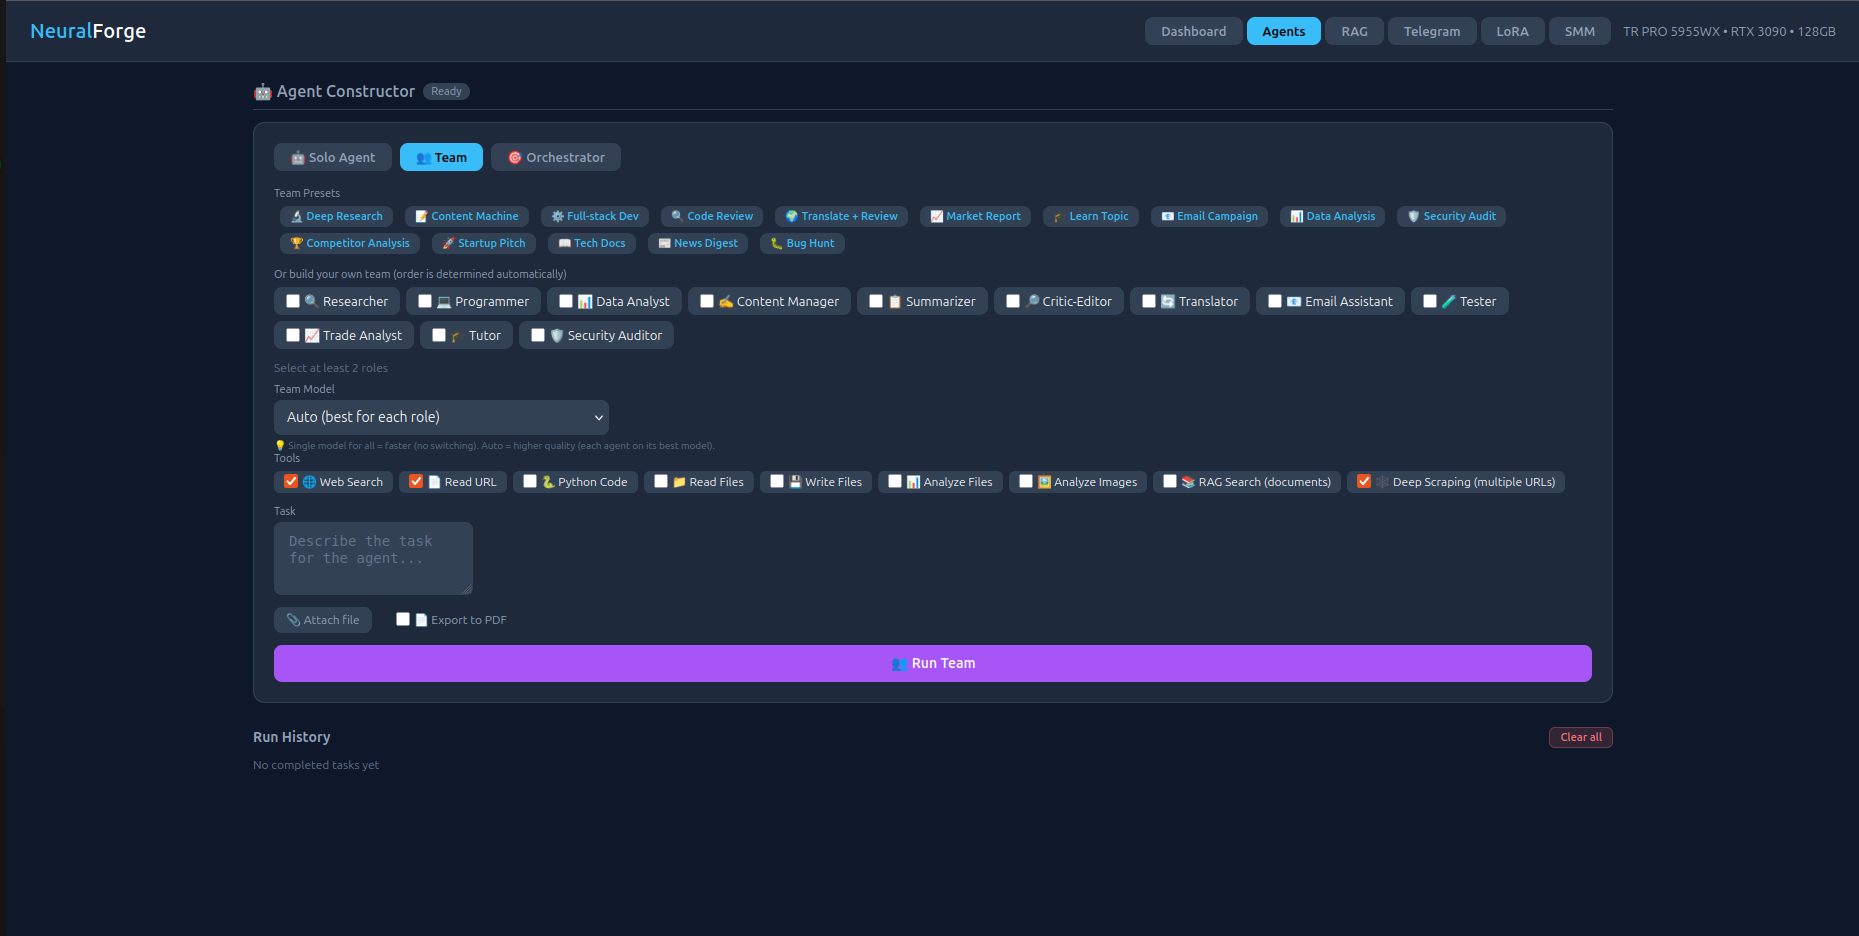
Task: Check the Analyze Images tool
Action: 1026,481
